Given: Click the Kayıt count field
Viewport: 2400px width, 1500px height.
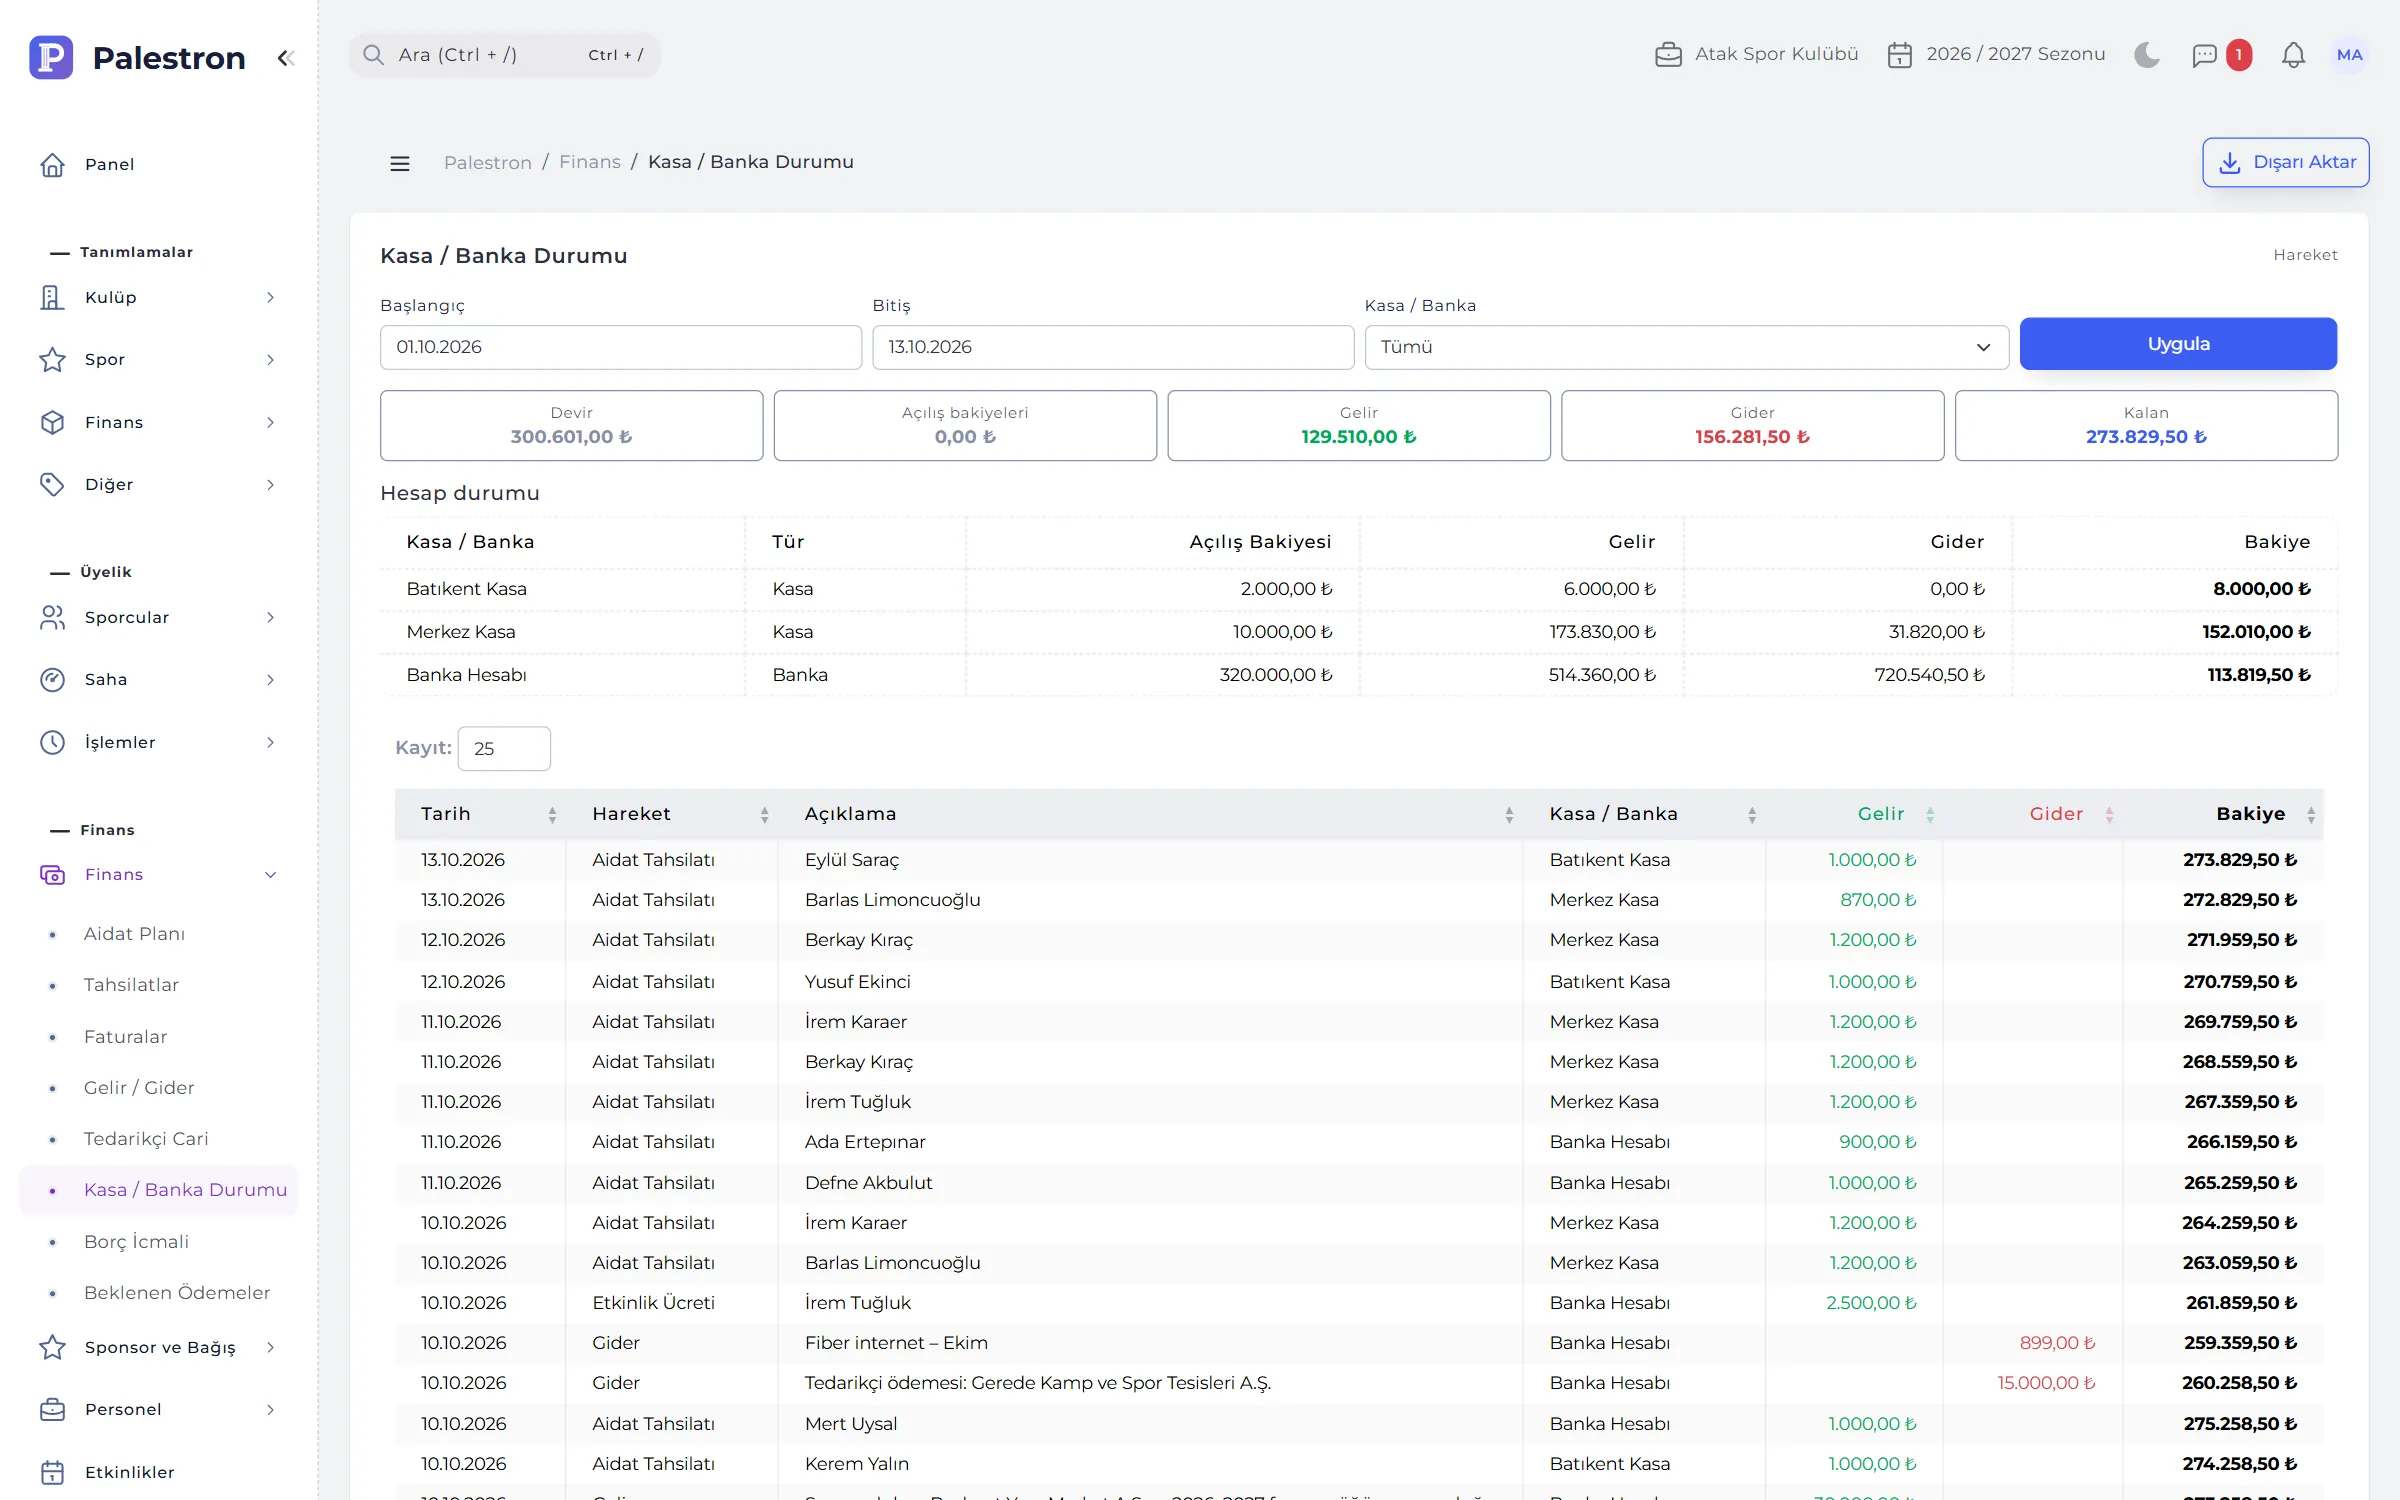Looking at the screenshot, I should click(504, 748).
